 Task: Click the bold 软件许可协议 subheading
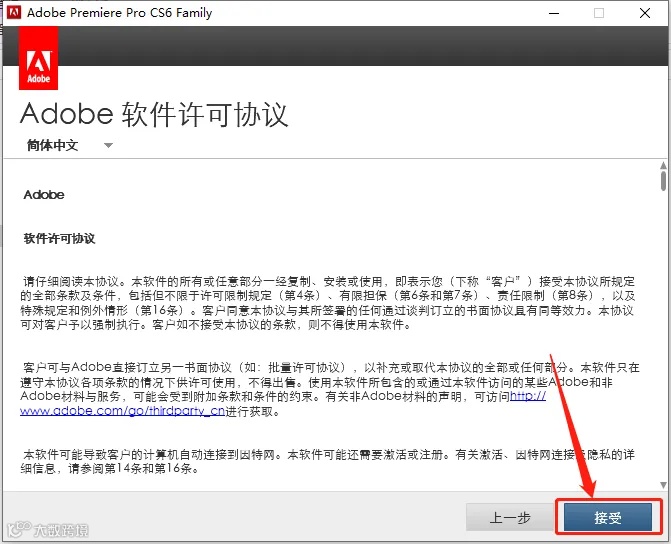[x=59, y=238]
